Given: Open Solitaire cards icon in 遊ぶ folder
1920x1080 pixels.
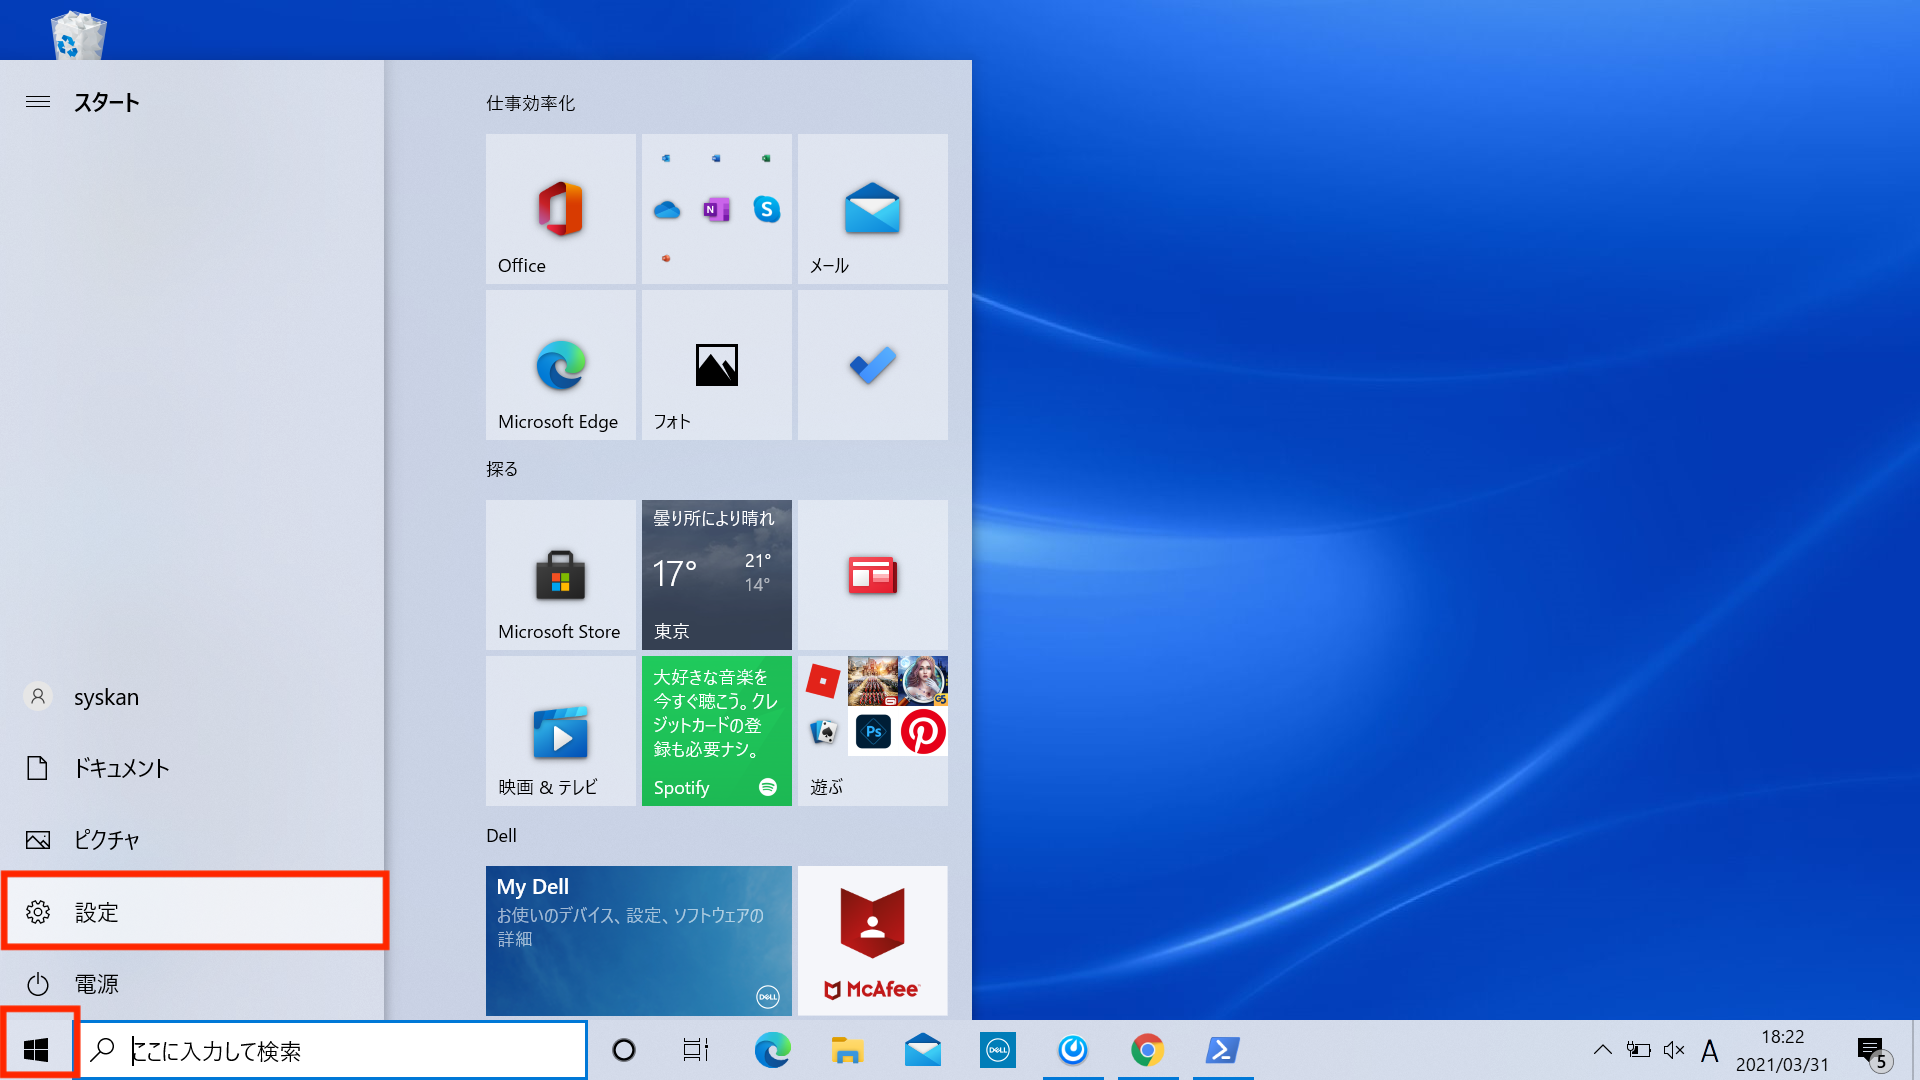Looking at the screenshot, I should (823, 732).
